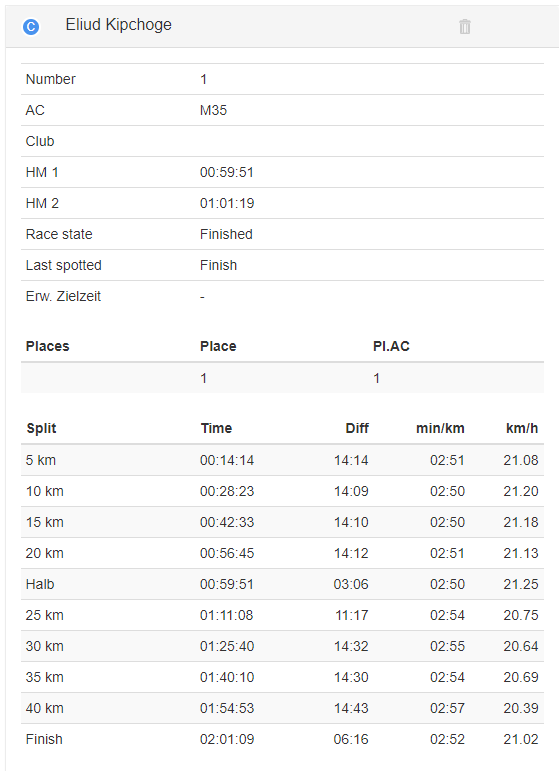Click the km/h column header
This screenshot has height=771, width=559.
click(522, 428)
